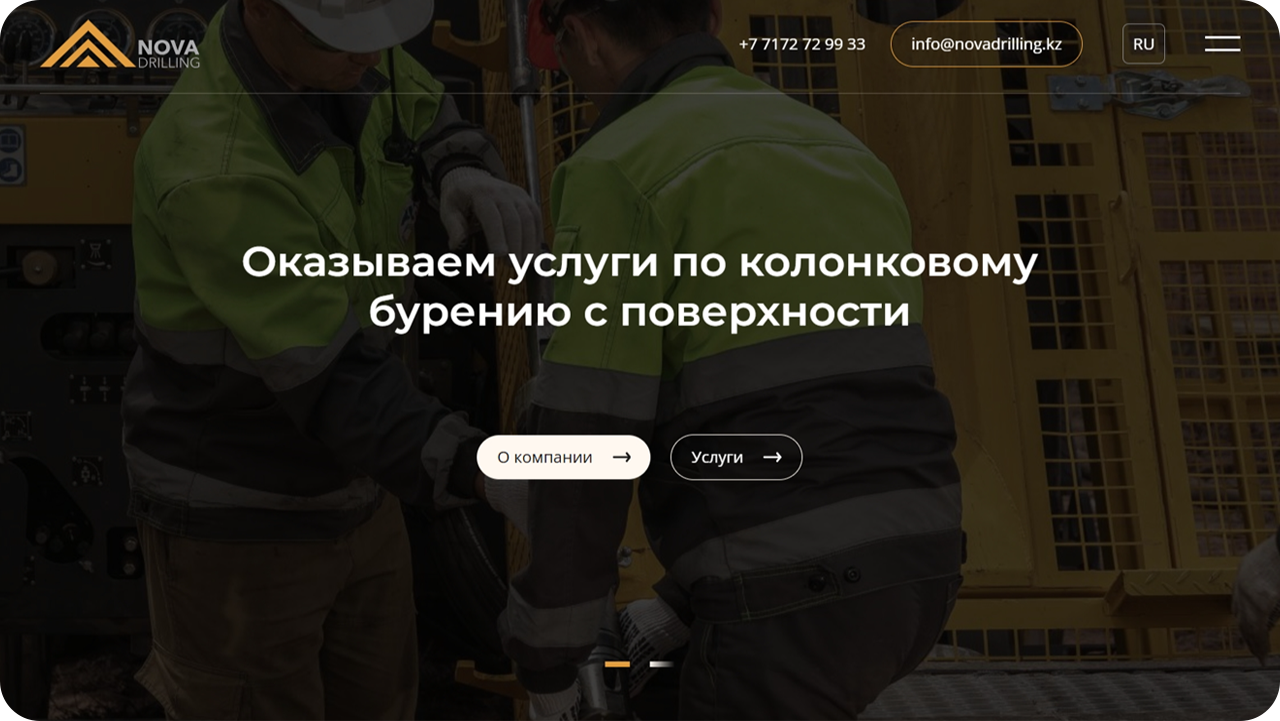This screenshot has height=721, width=1280.
Task: Select the first orange slide indicator
Action: click(617, 664)
